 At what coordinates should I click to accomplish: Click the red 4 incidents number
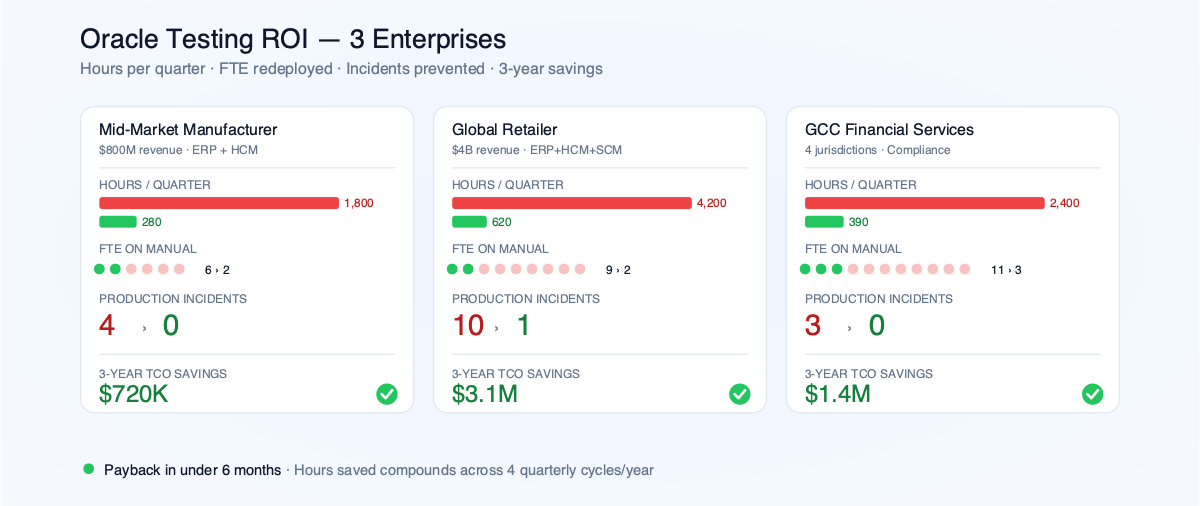(x=107, y=325)
